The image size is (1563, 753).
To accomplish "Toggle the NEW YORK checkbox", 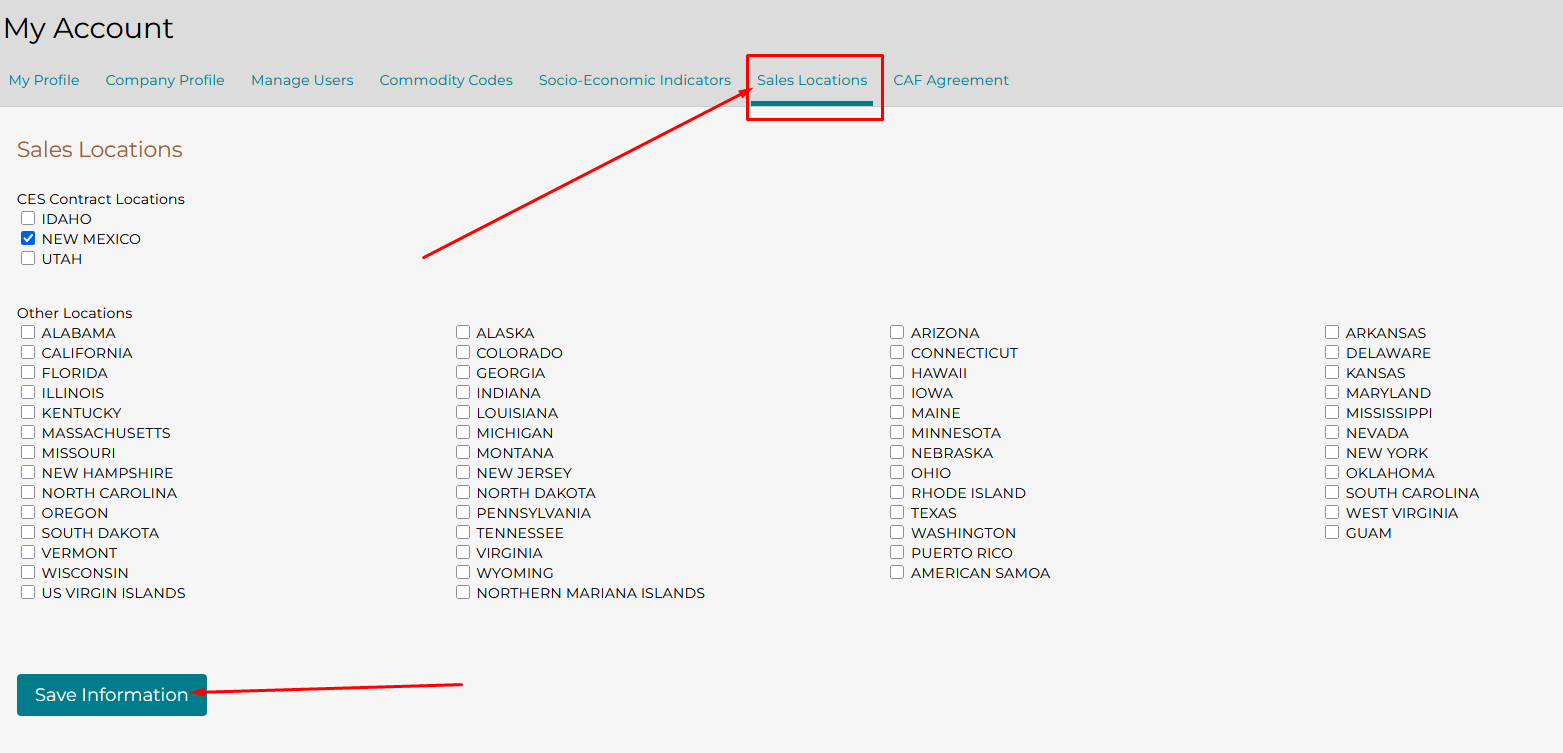I will 1332,452.
